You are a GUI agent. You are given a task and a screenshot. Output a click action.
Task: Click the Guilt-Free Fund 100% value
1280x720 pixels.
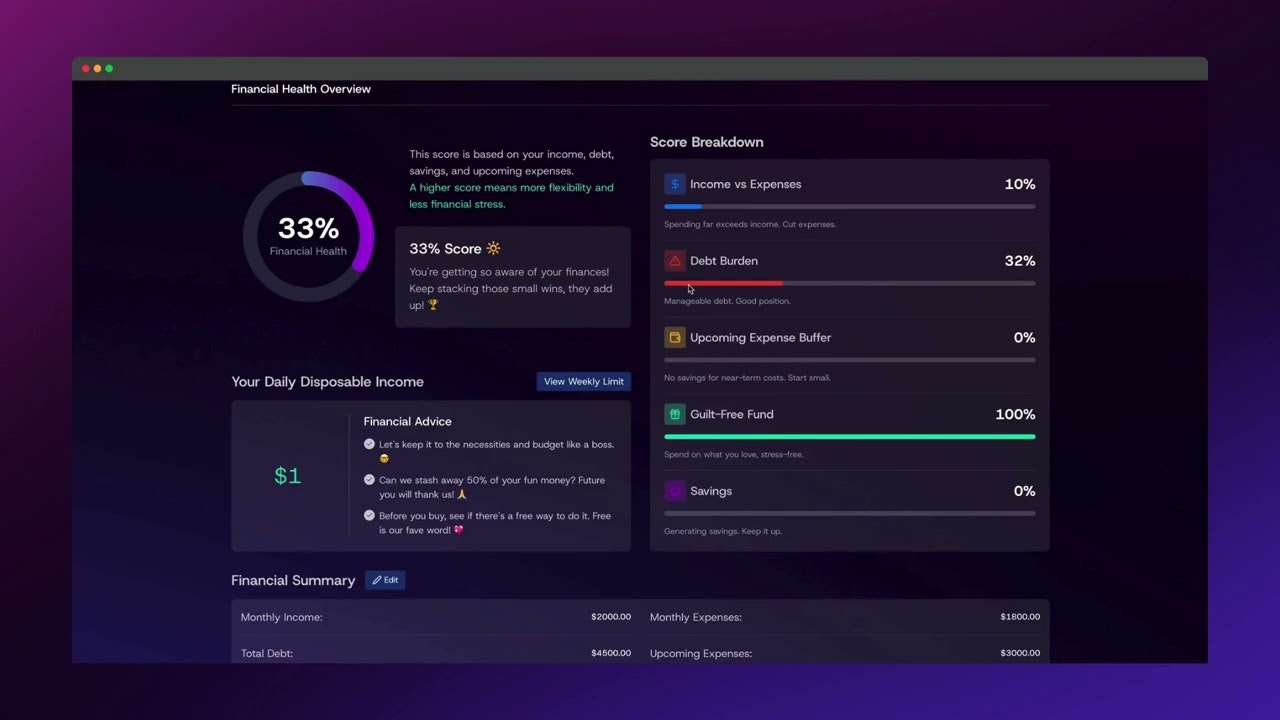tap(1015, 414)
